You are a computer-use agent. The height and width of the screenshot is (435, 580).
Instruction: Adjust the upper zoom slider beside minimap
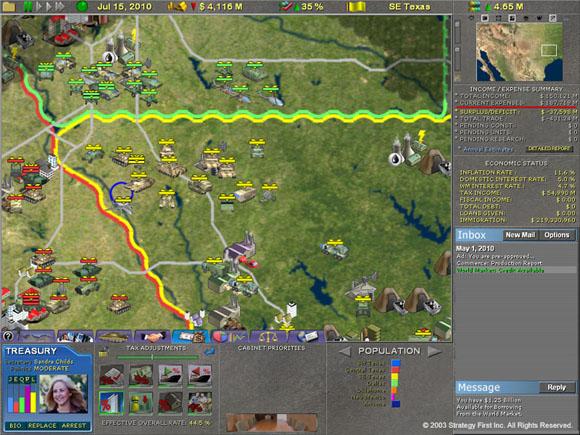click(458, 31)
